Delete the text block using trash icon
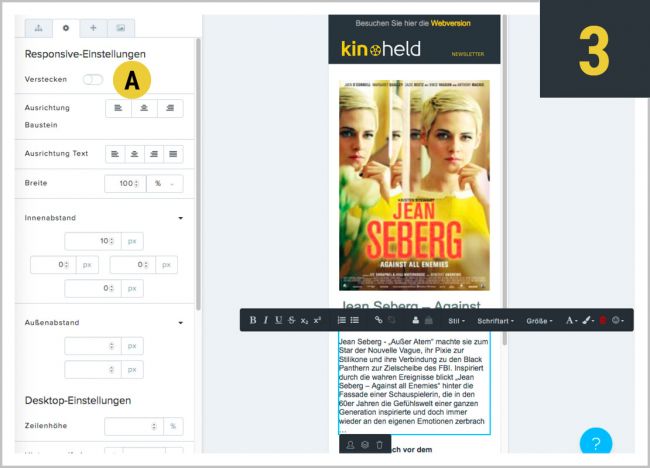Screen dimensions: 650x468 click(380, 444)
